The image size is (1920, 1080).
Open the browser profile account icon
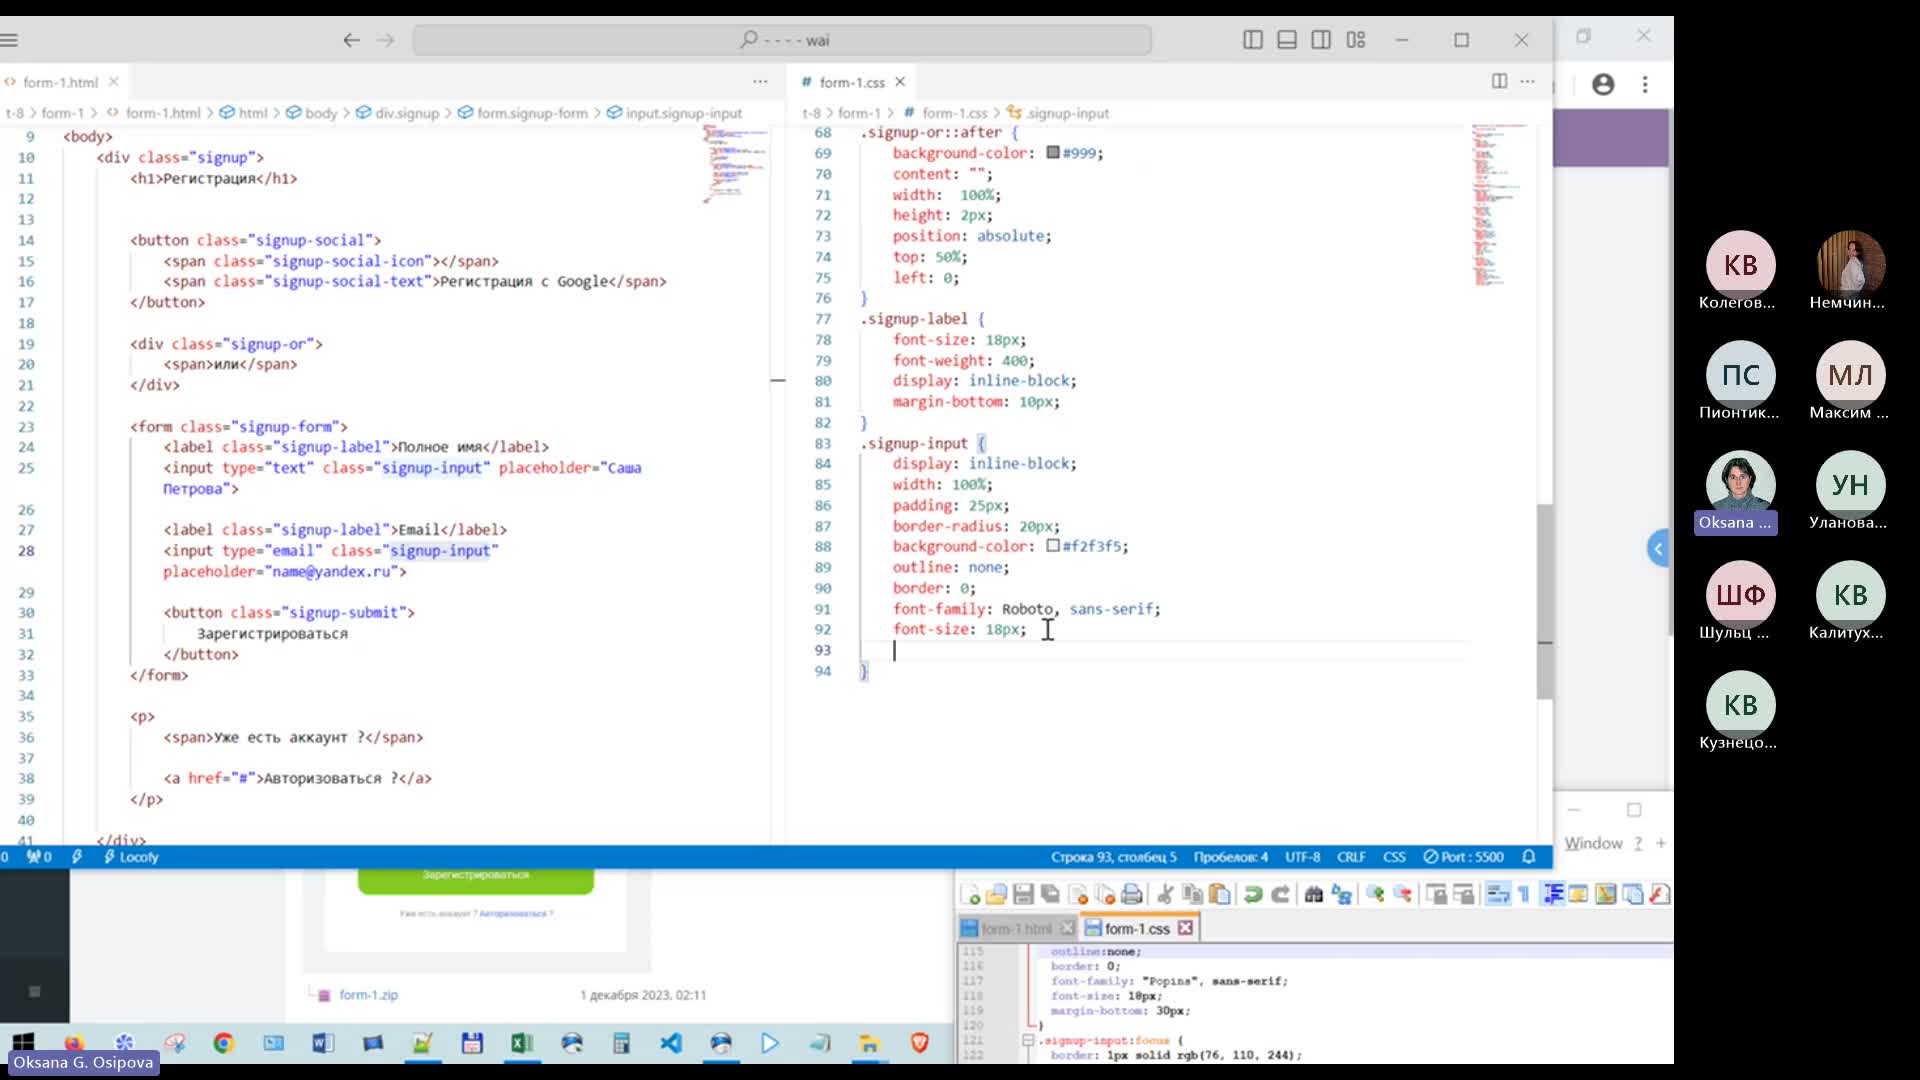(x=1603, y=85)
